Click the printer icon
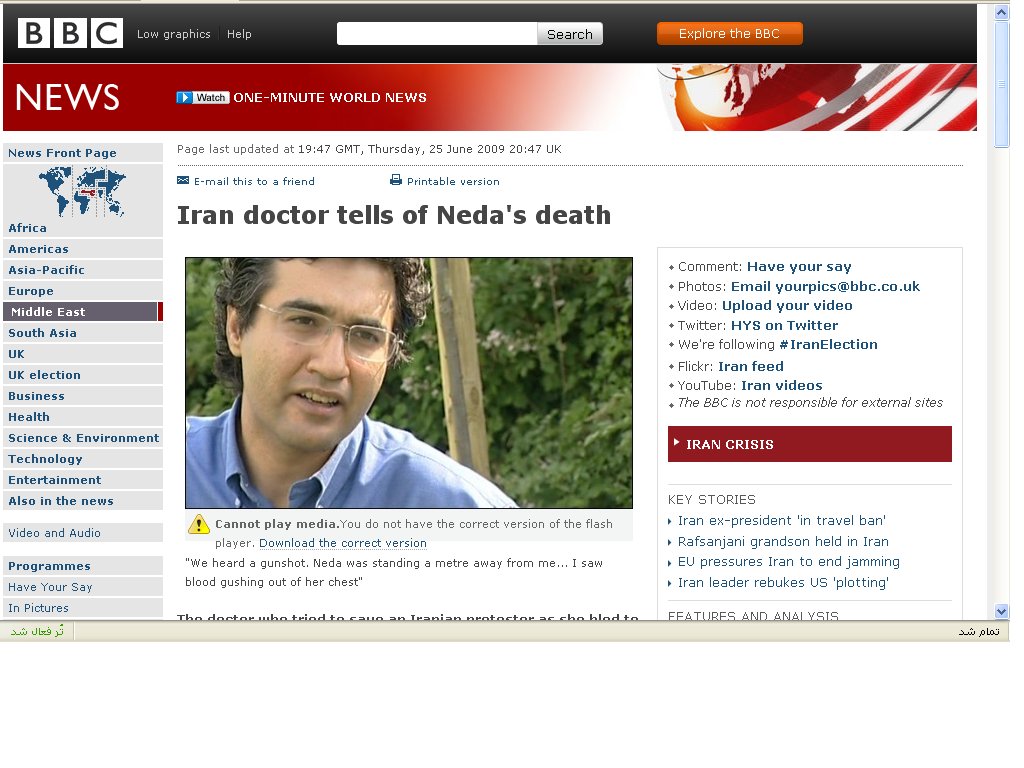Image resolution: width=1024 pixels, height=768 pixels. pos(396,181)
